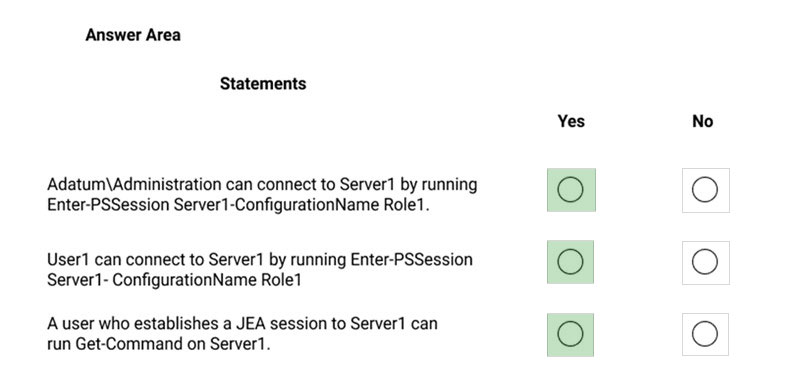Mark No for the JEA session statement
This screenshot has width=809, height=374.
705,334
